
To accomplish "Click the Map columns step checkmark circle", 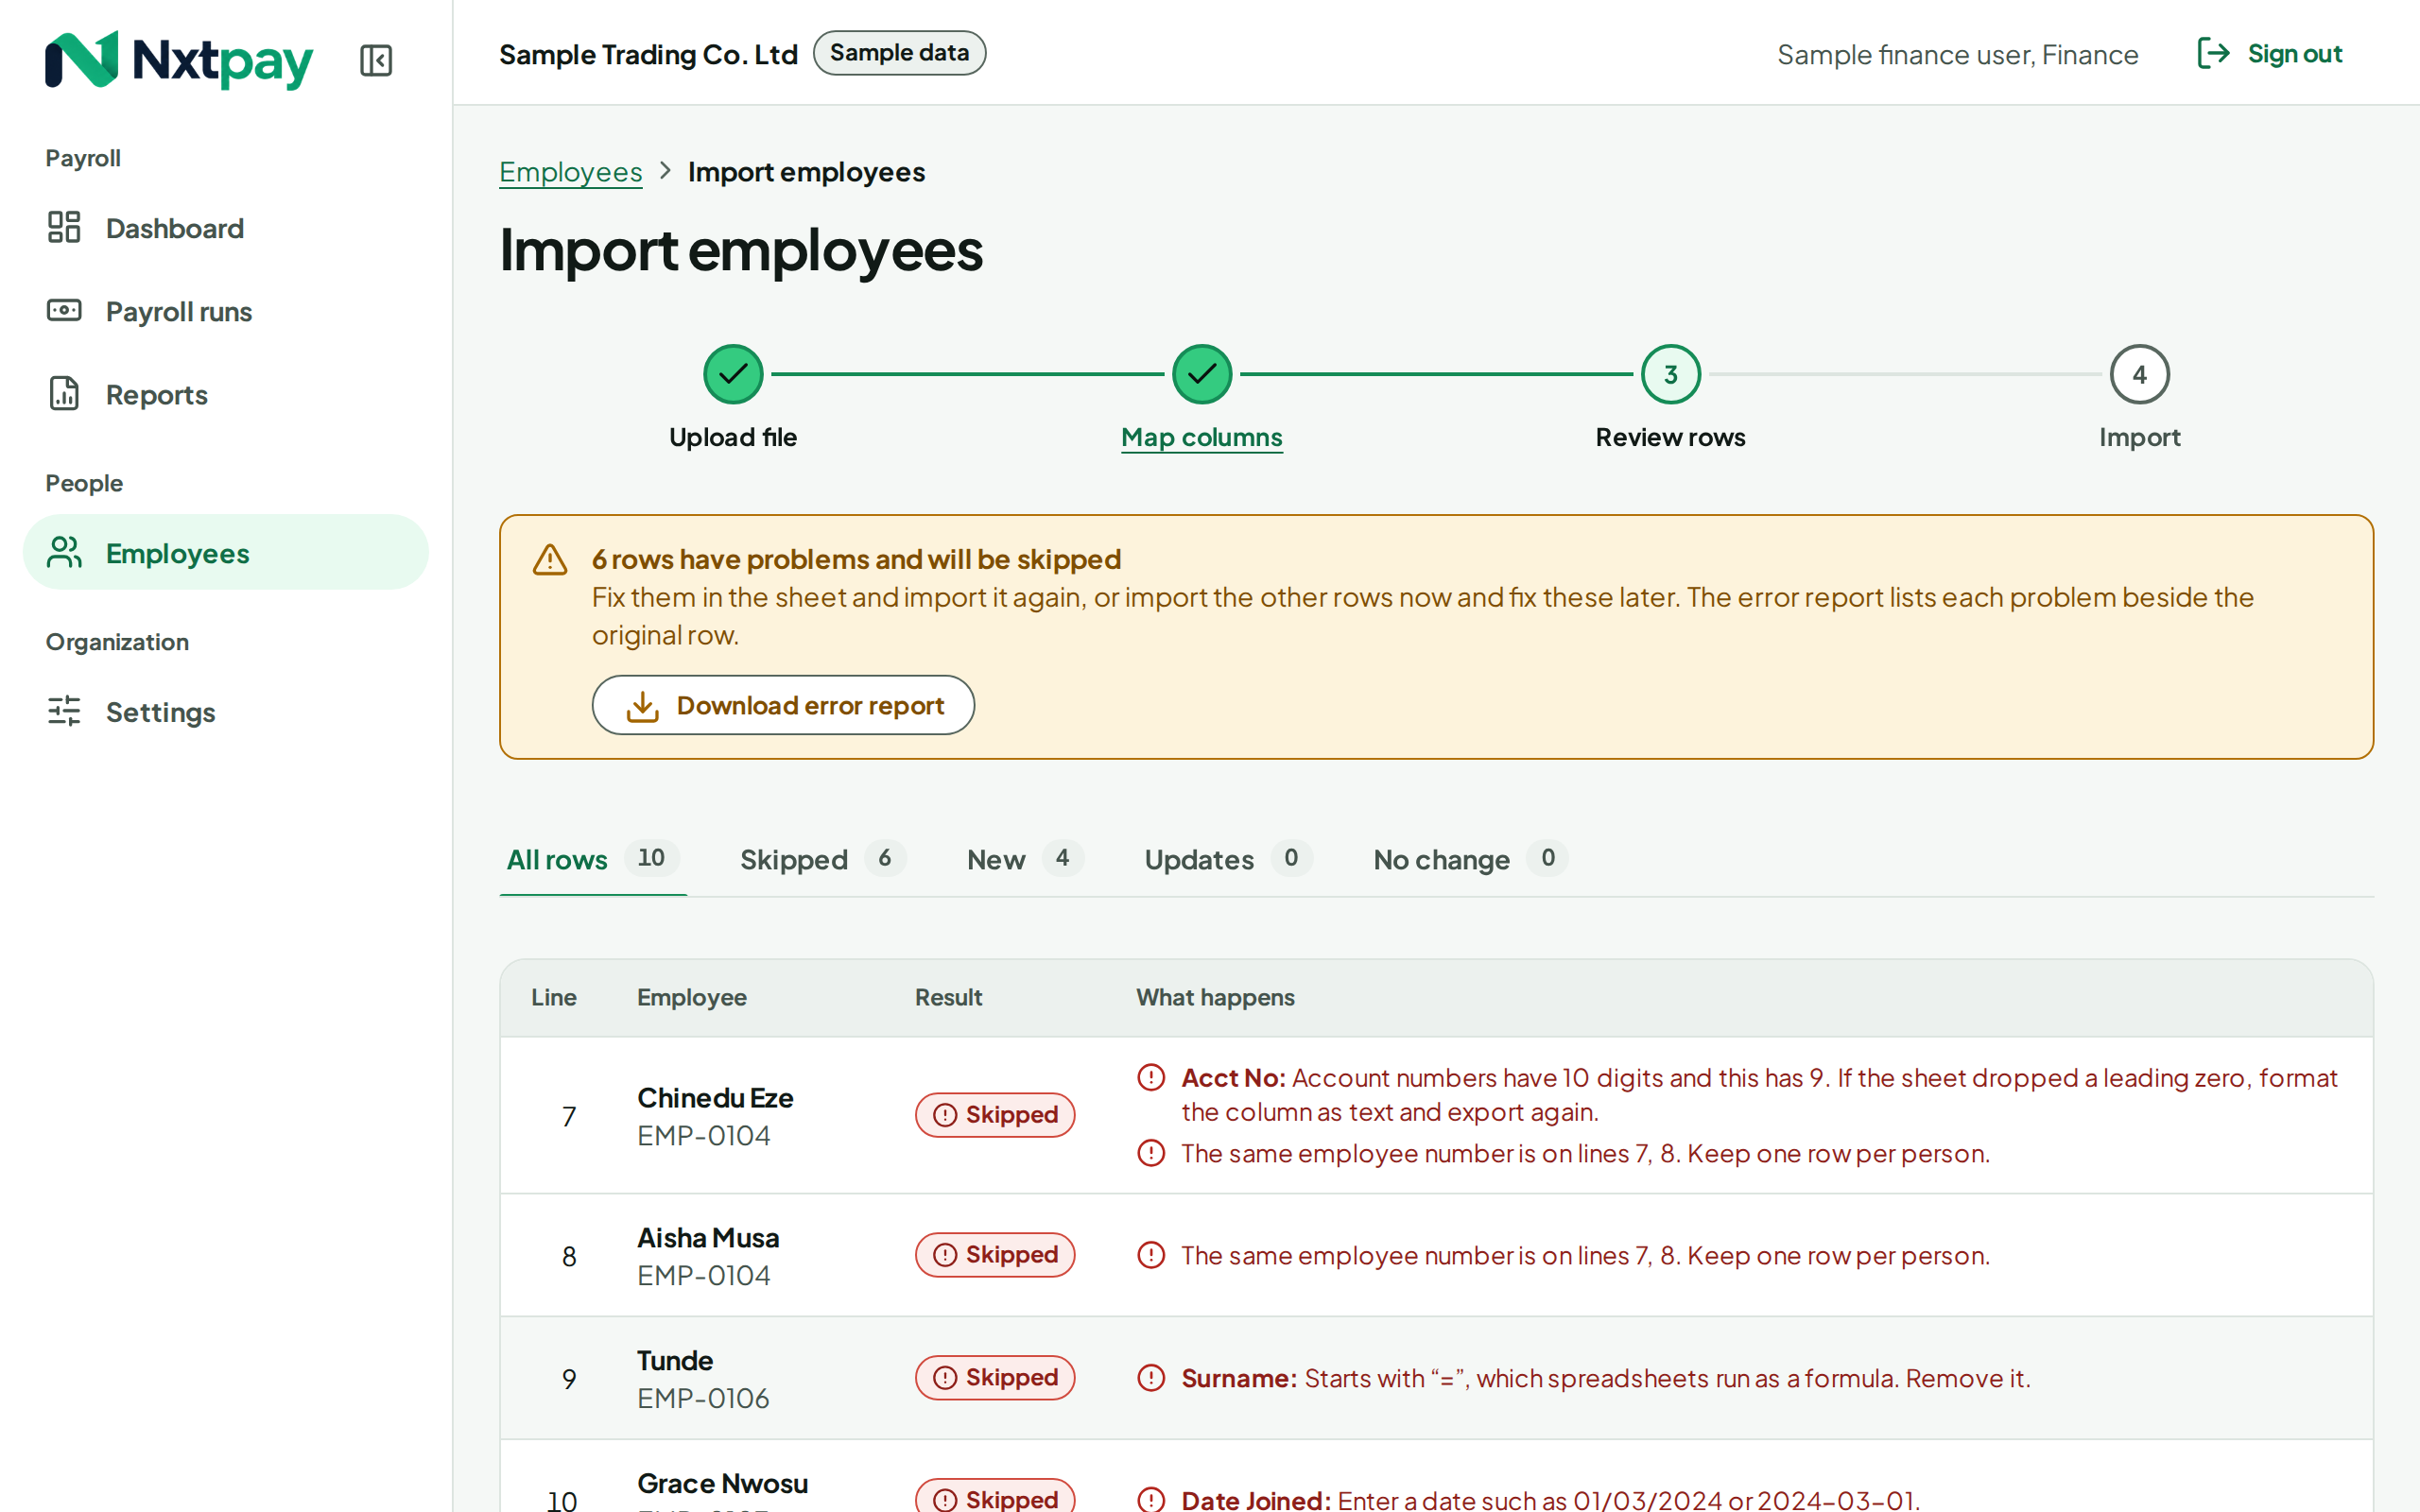I will pyautogui.click(x=1201, y=374).
